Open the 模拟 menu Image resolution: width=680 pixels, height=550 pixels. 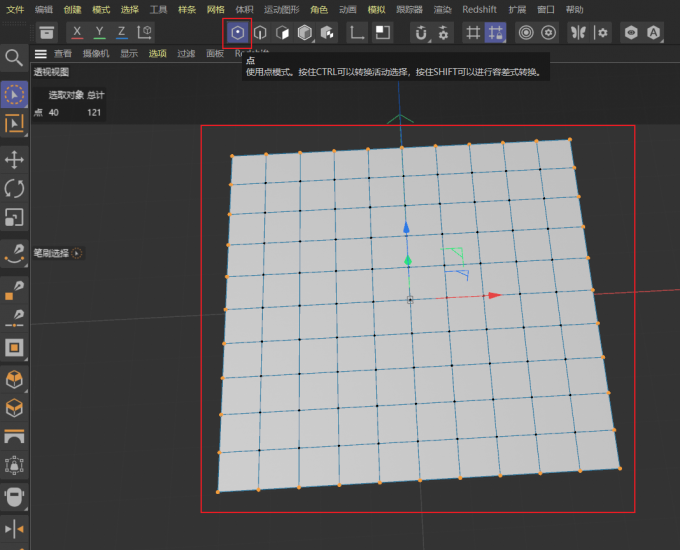point(376,10)
